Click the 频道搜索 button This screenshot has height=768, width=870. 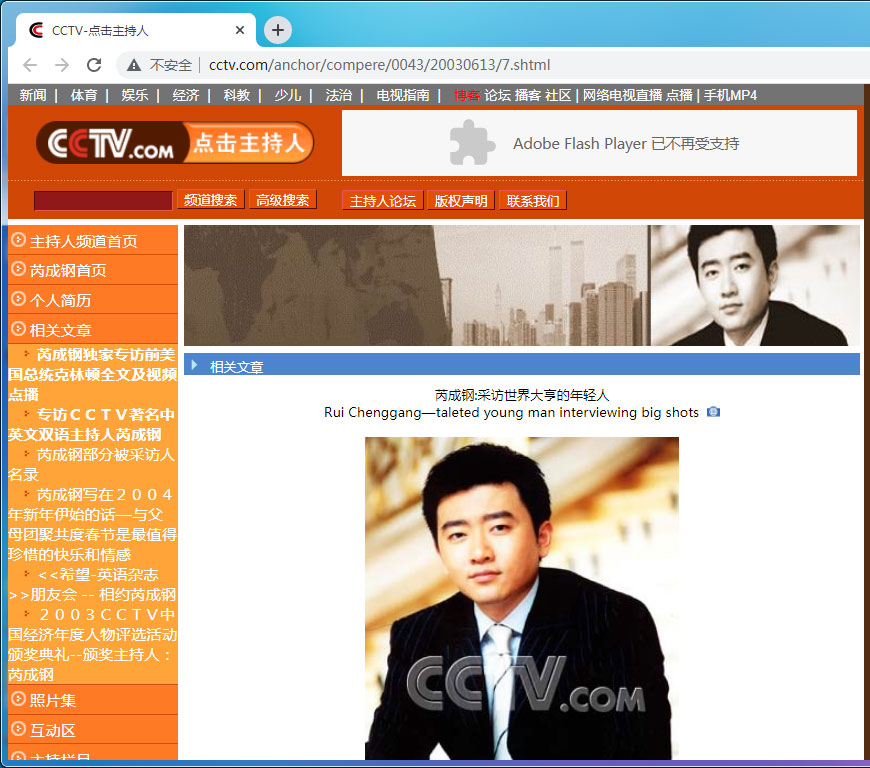coord(211,200)
